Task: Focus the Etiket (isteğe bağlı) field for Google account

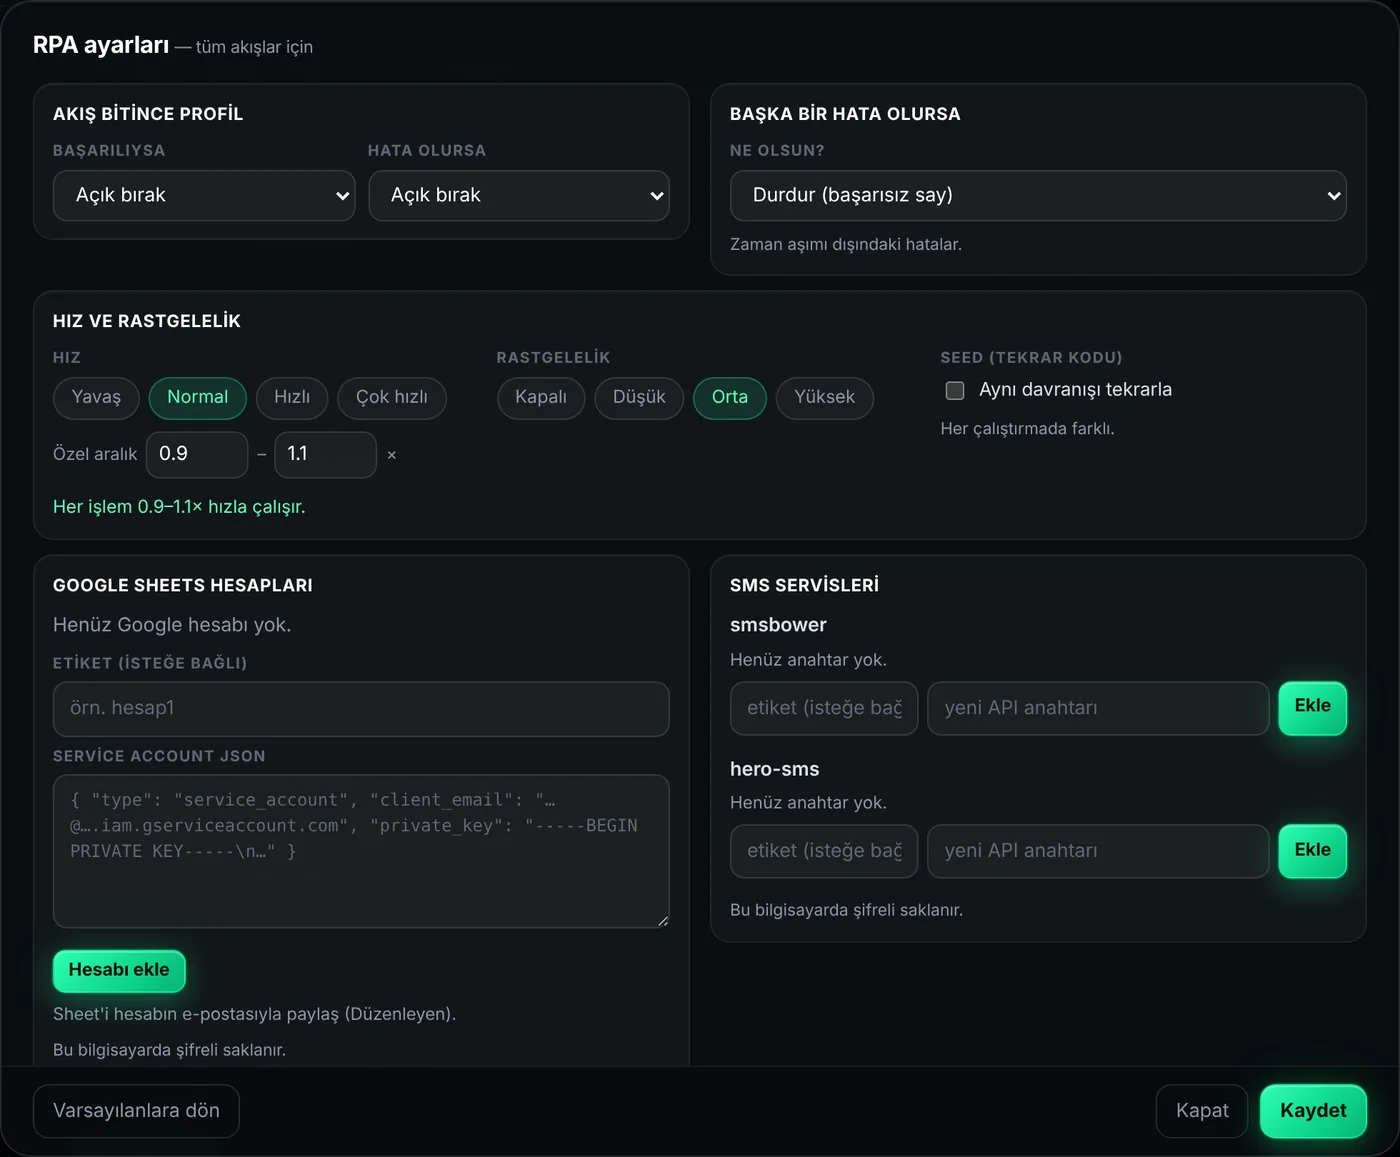Action: [361, 709]
